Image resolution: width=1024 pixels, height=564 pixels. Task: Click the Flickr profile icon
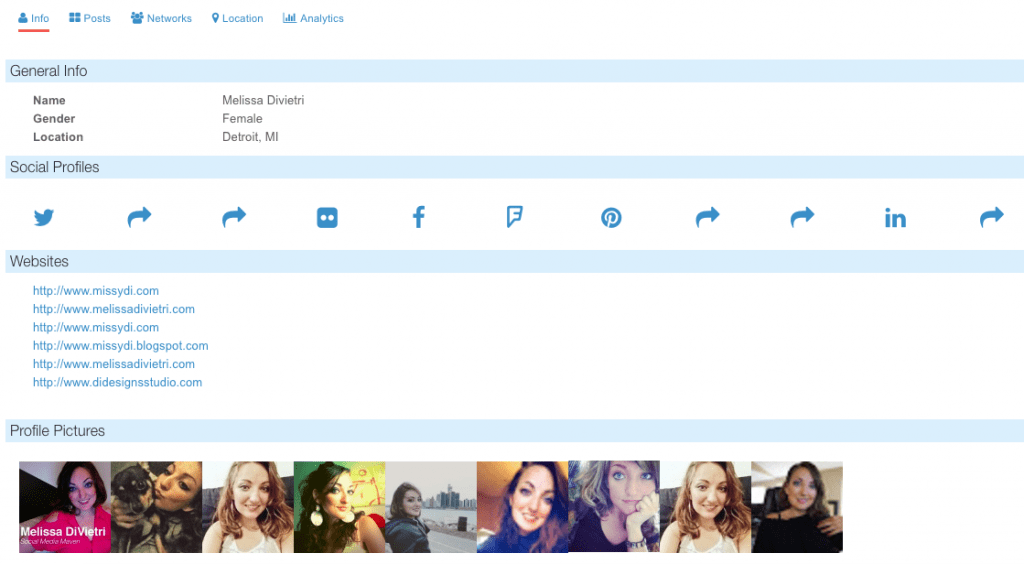327,217
